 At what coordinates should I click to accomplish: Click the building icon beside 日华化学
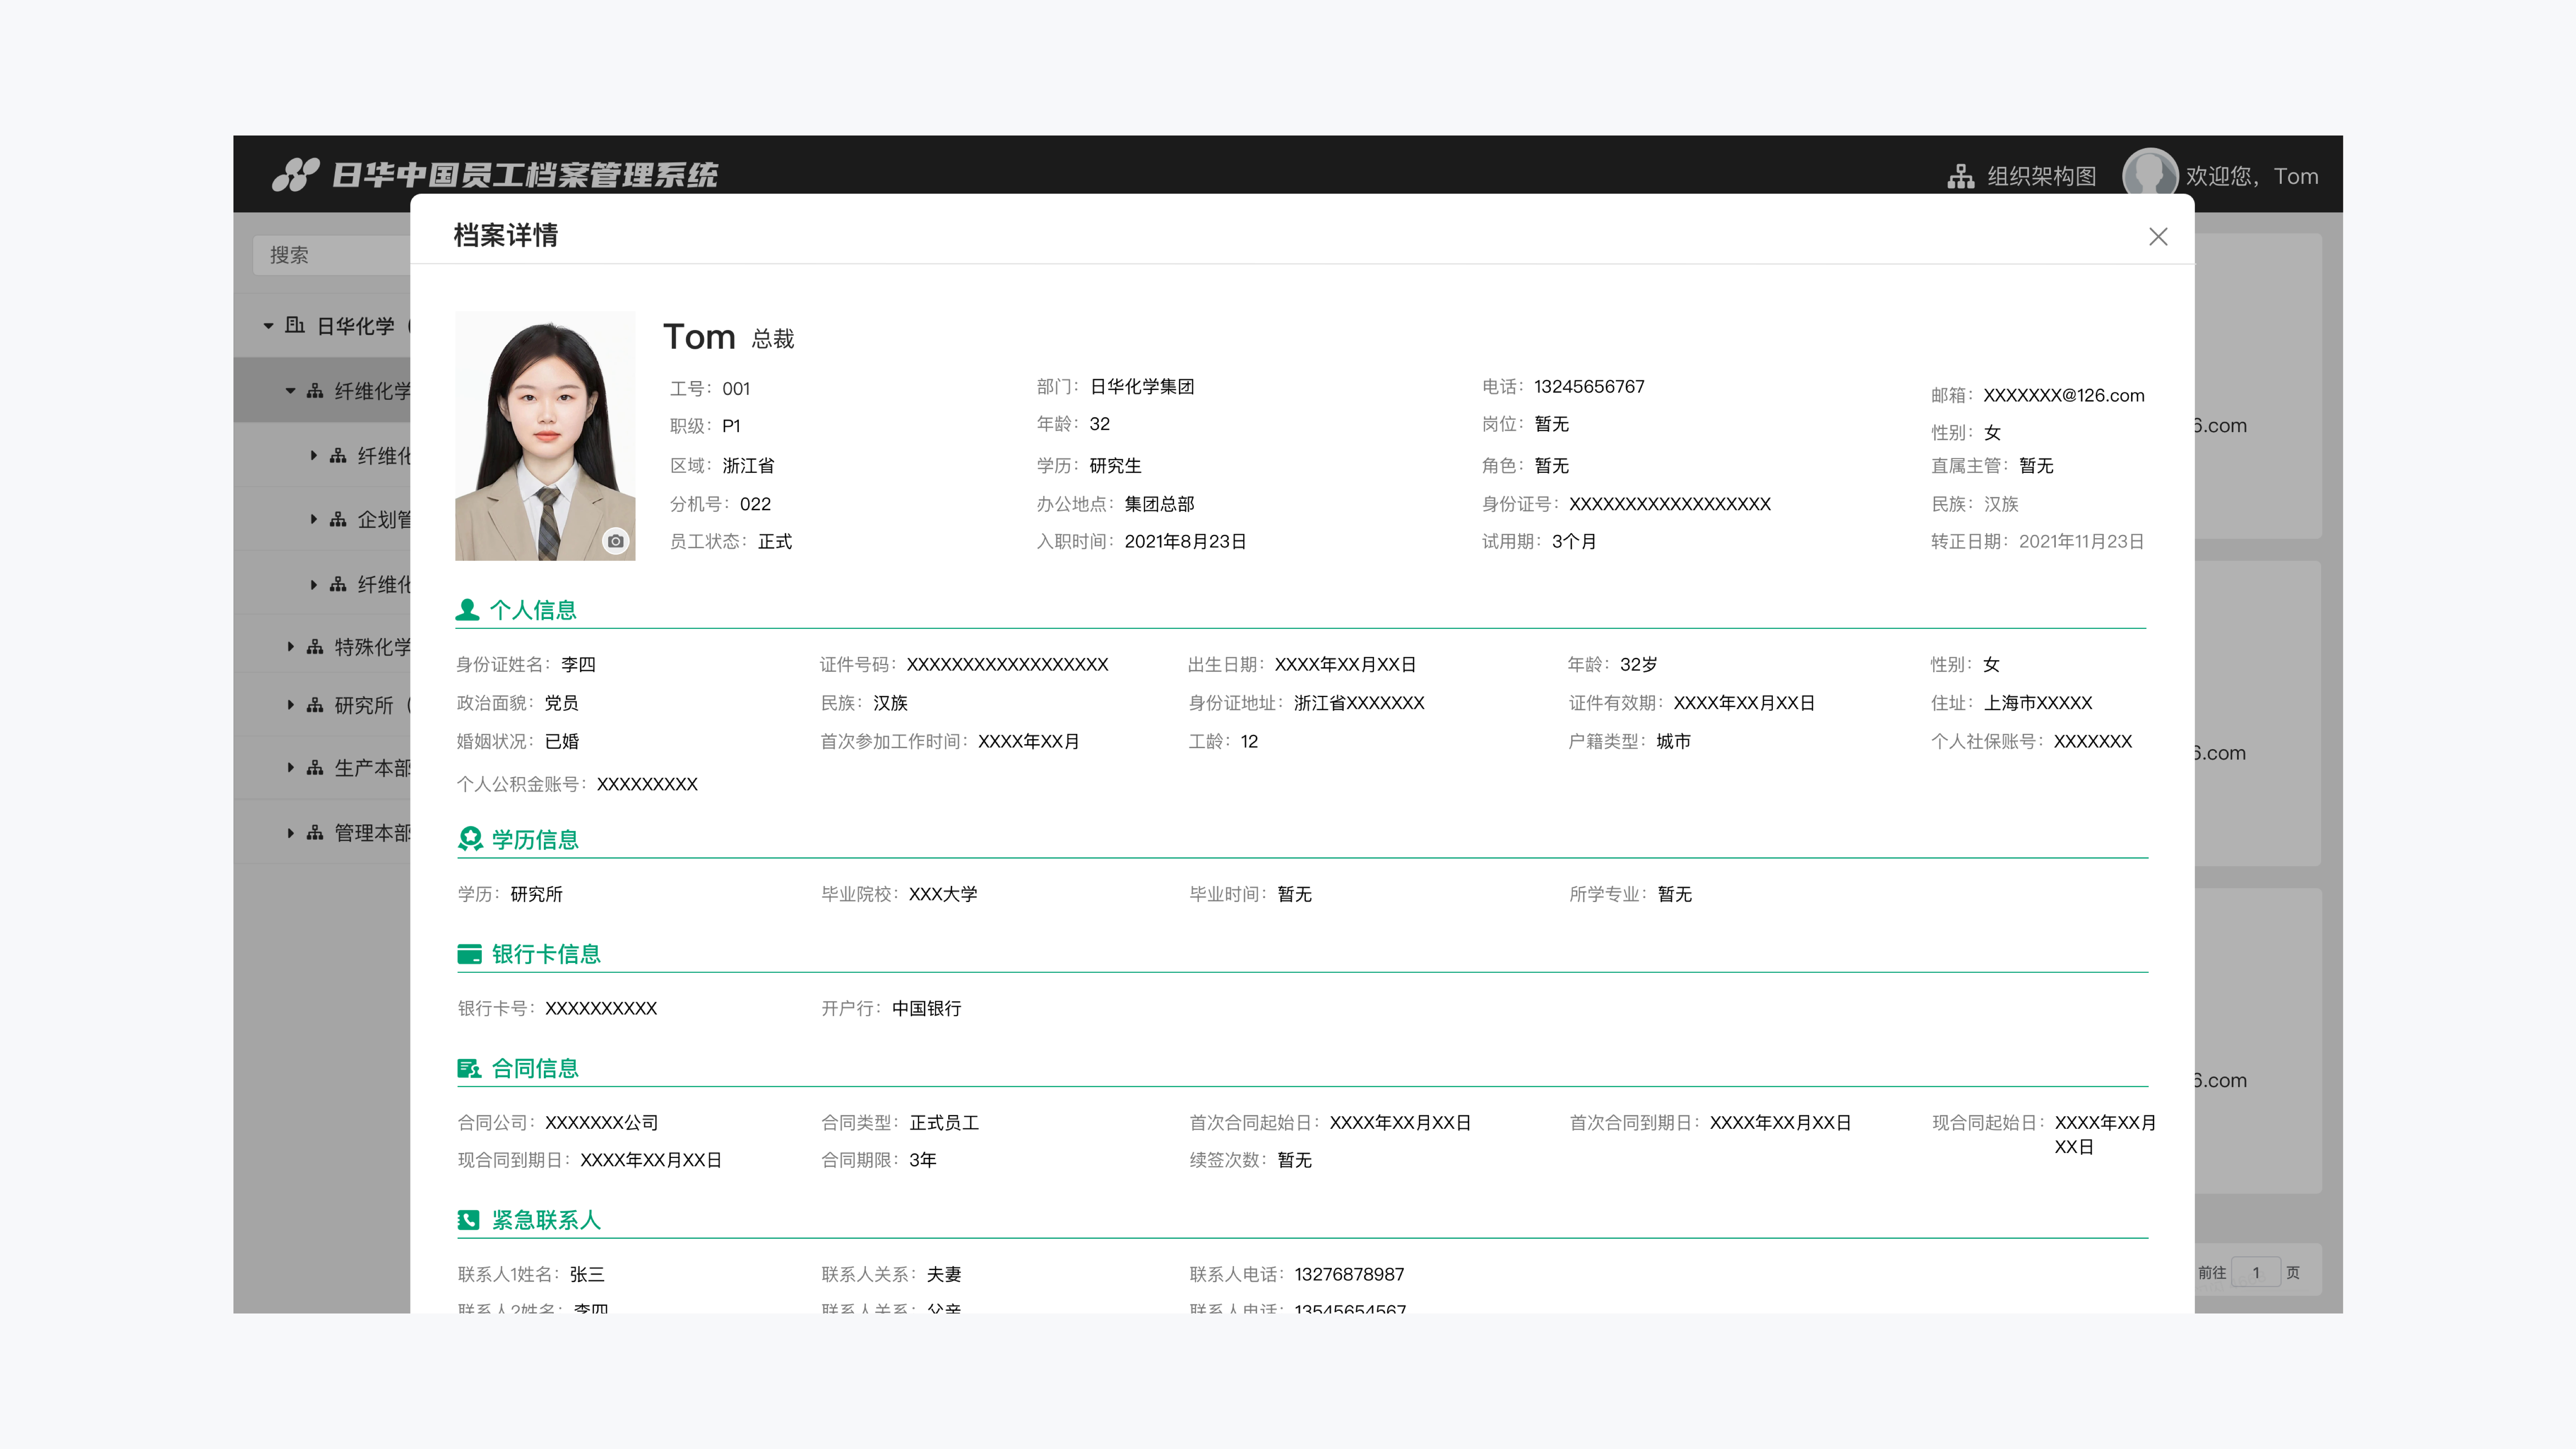click(295, 325)
